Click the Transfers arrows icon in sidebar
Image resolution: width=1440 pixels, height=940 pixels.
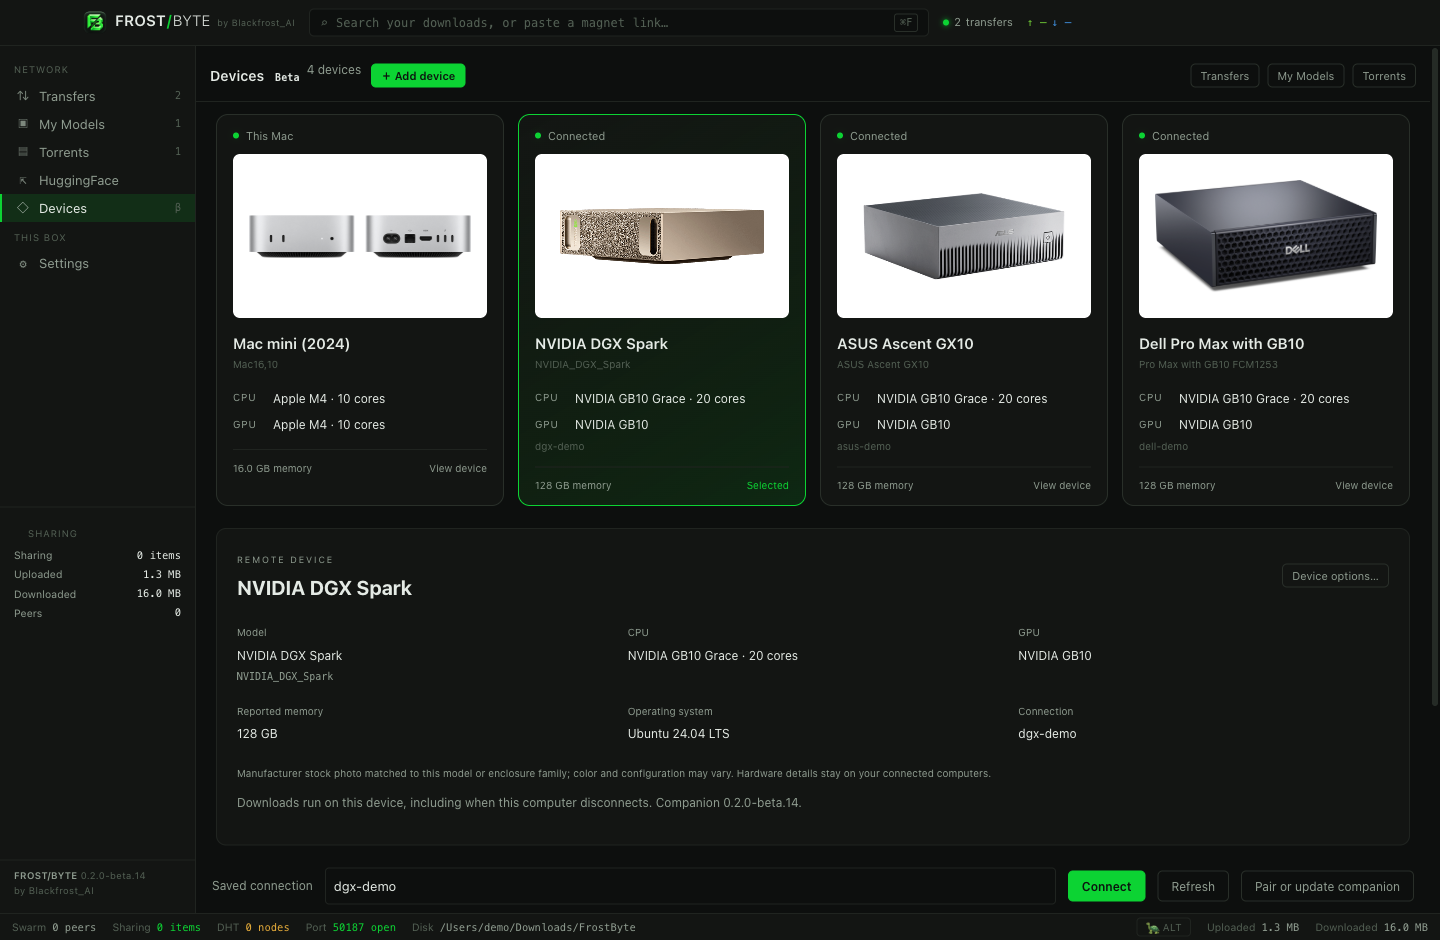23,96
